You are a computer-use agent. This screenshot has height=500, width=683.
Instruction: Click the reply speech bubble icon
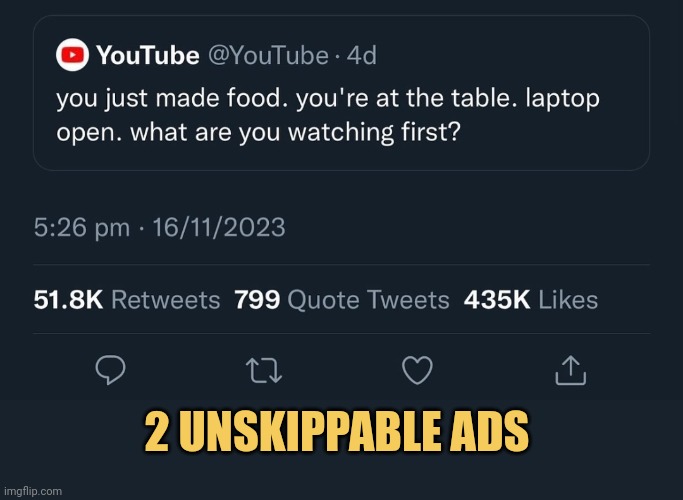(x=110, y=370)
